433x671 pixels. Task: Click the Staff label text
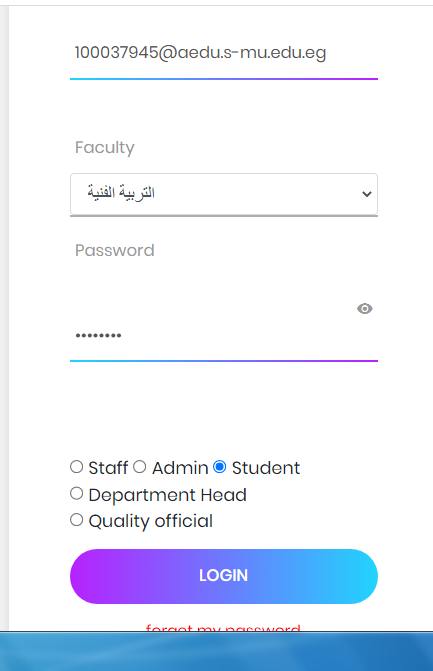coord(108,468)
